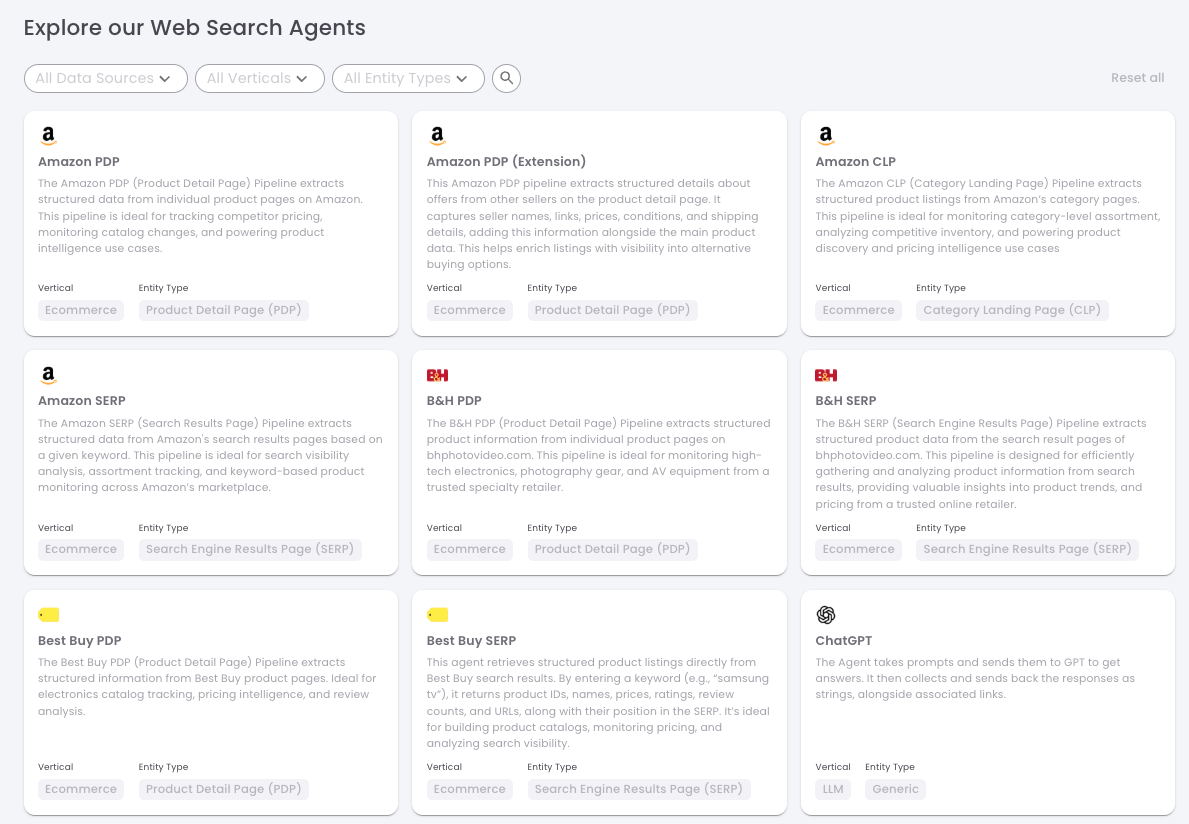This screenshot has height=824, width=1189.
Task: Click the B&H logo on B&H SERP card
Action: pos(826,375)
